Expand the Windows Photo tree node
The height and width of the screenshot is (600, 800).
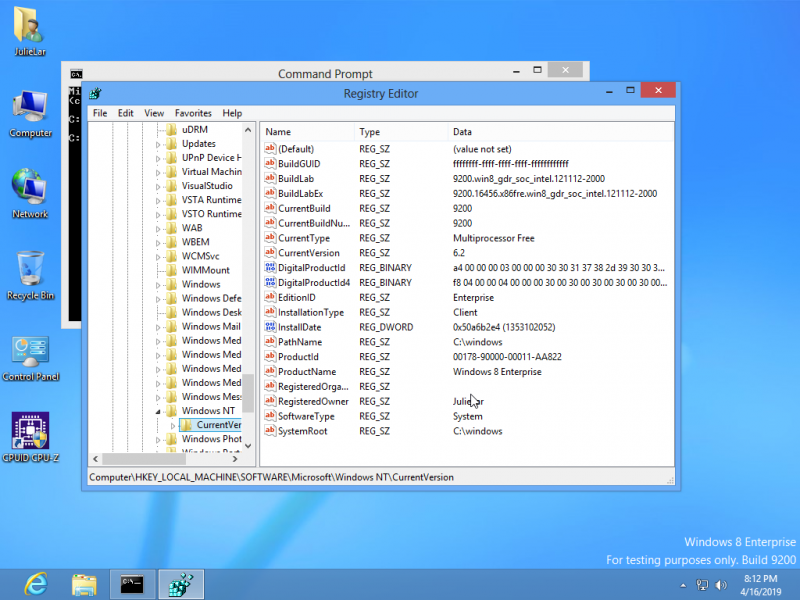158,439
